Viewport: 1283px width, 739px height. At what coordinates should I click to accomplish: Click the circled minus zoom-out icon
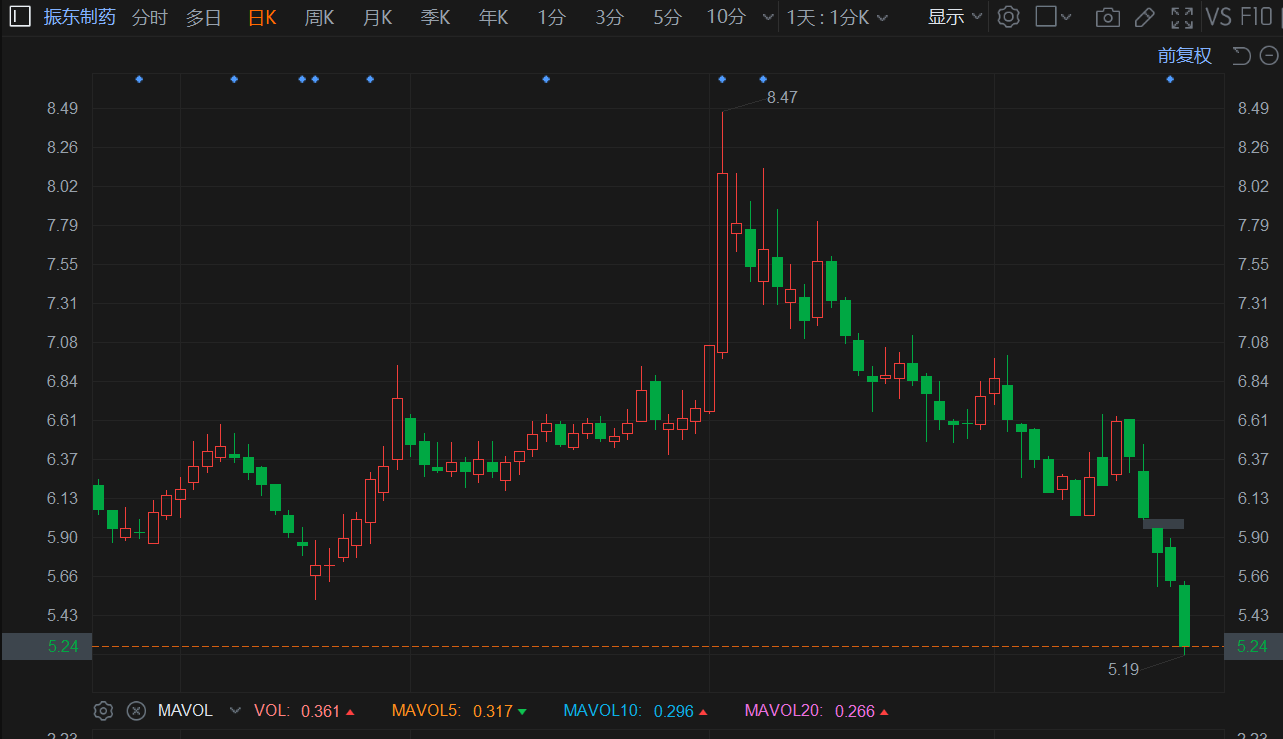point(1267,56)
